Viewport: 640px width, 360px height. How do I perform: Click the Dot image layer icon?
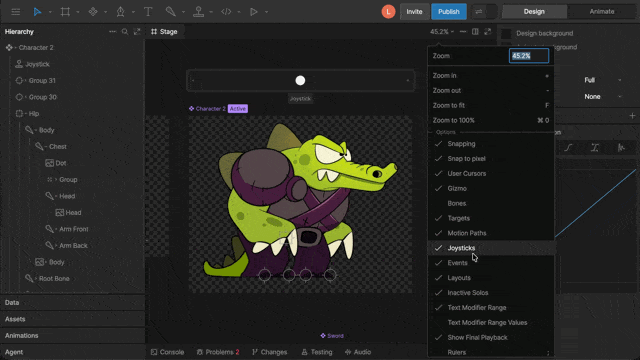coord(49,163)
